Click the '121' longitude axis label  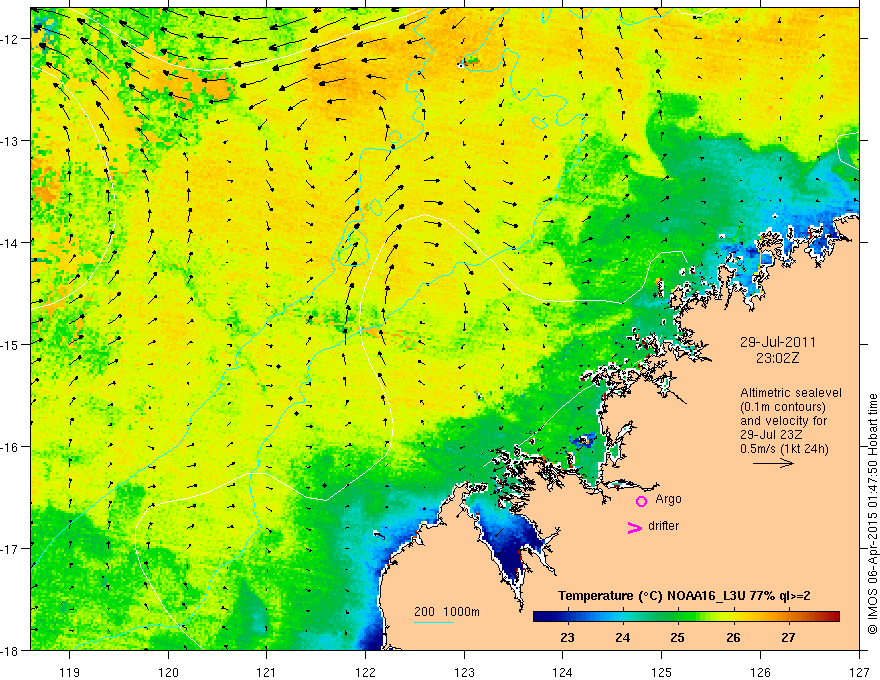(267, 672)
